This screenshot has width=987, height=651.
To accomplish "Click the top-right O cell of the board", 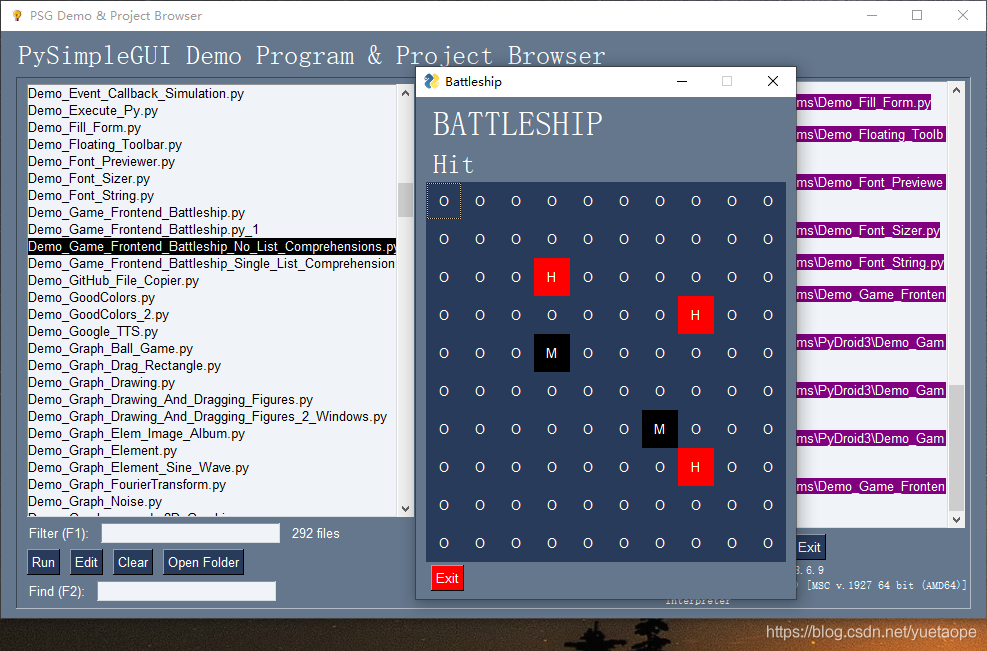I will pyautogui.click(x=768, y=201).
